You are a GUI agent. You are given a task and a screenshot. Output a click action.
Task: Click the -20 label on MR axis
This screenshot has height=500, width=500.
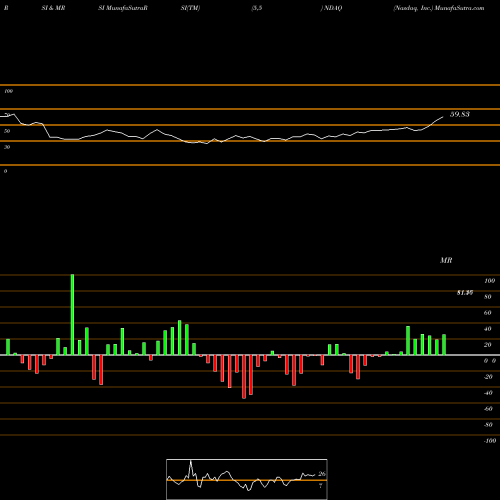point(488,377)
